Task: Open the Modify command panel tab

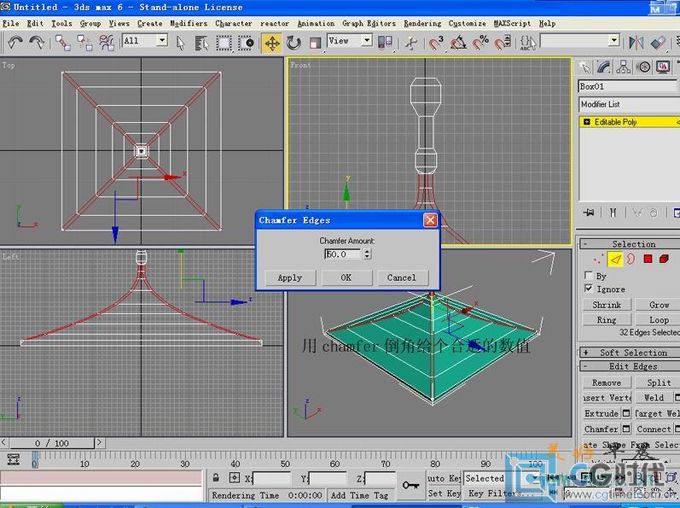Action: [604, 67]
